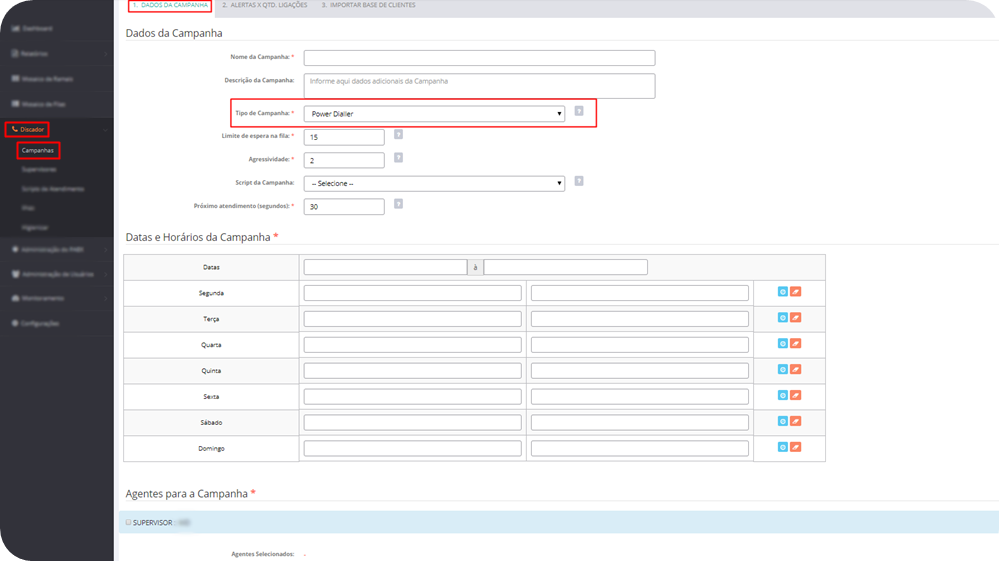Click blue clock icon in Domingo row

coord(783,448)
